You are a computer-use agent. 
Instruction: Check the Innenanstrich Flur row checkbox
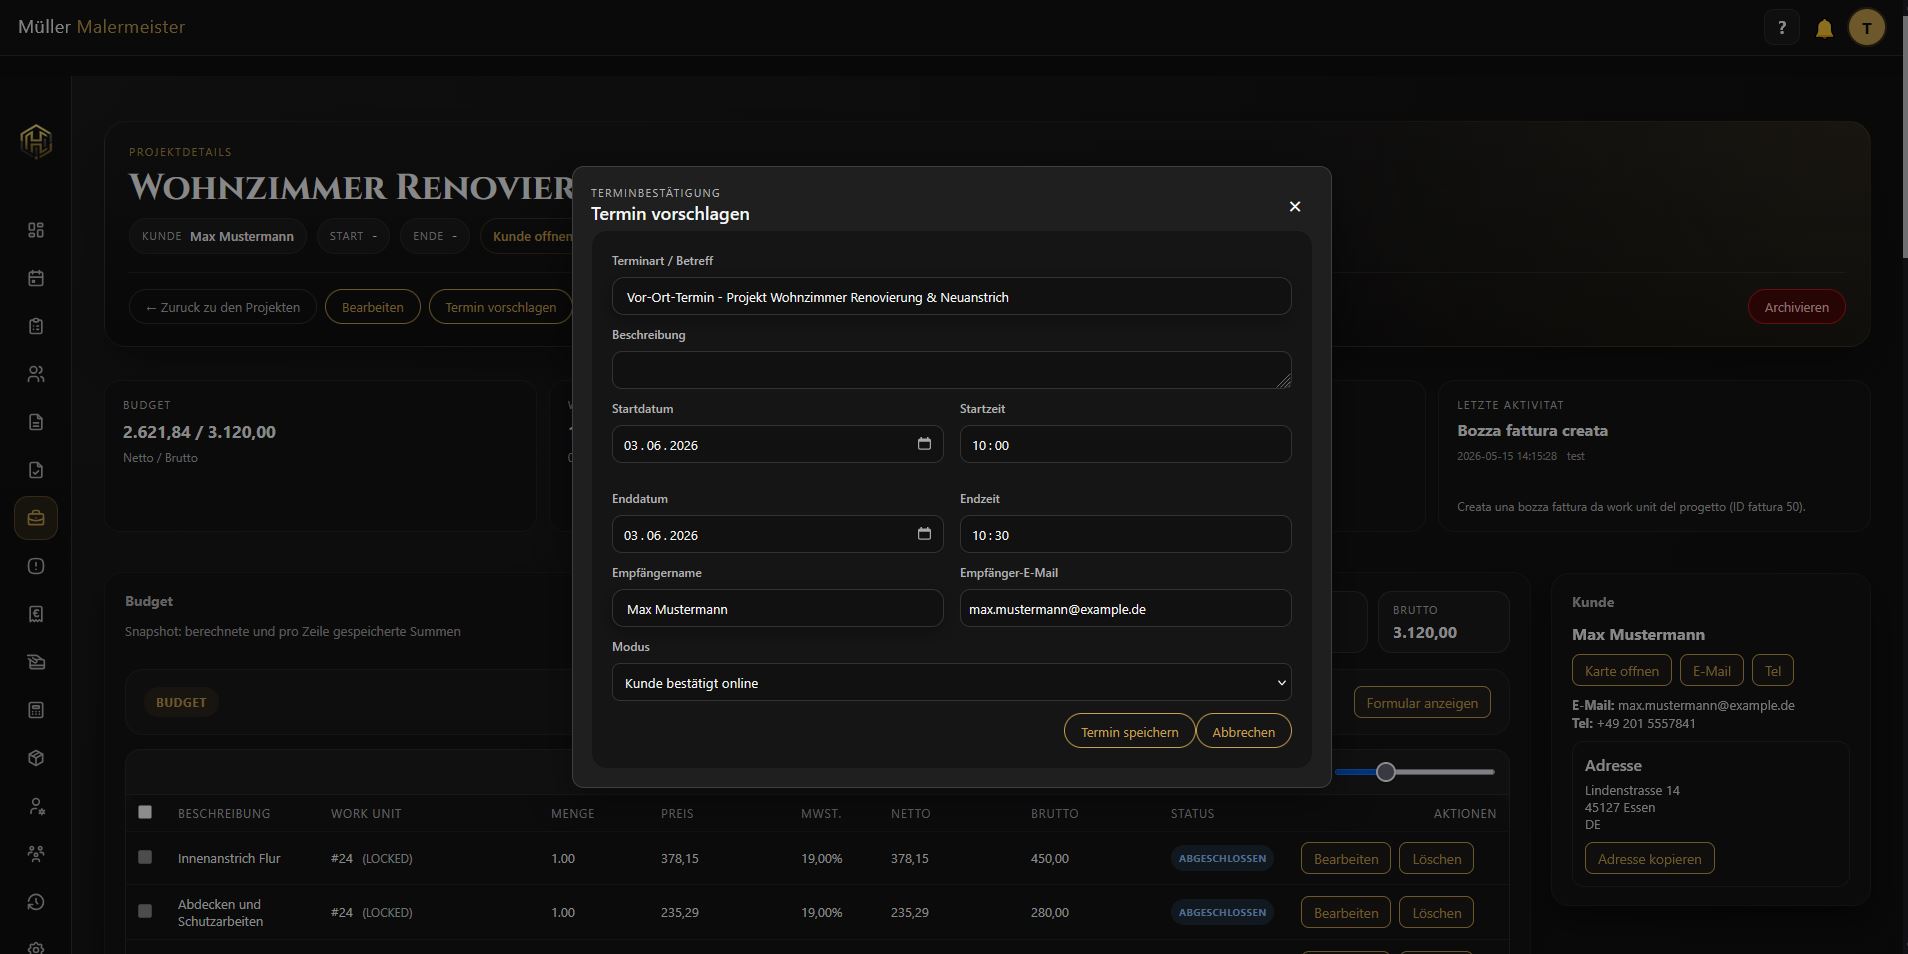145,857
